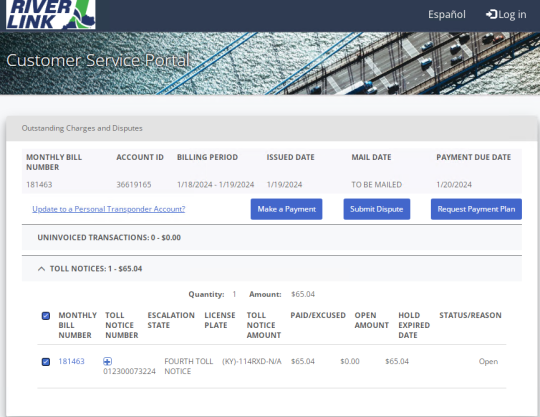Click the Customer Service Portal banner image
The image size is (540, 417).
270,63
